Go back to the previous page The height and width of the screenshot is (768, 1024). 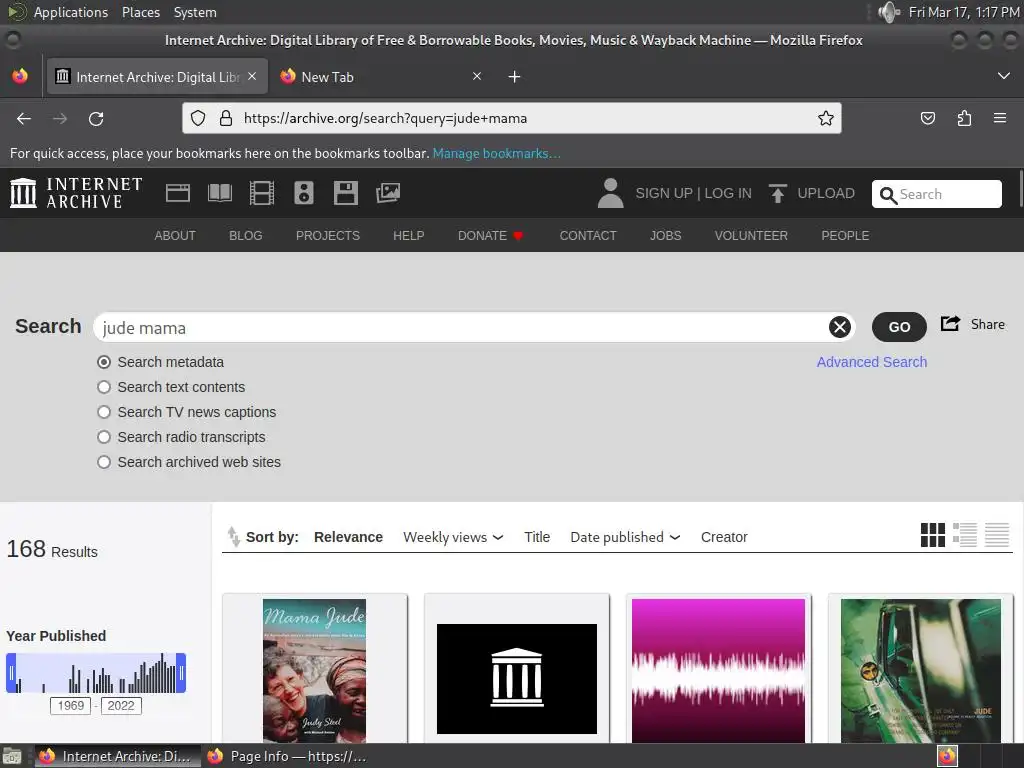click(24, 119)
